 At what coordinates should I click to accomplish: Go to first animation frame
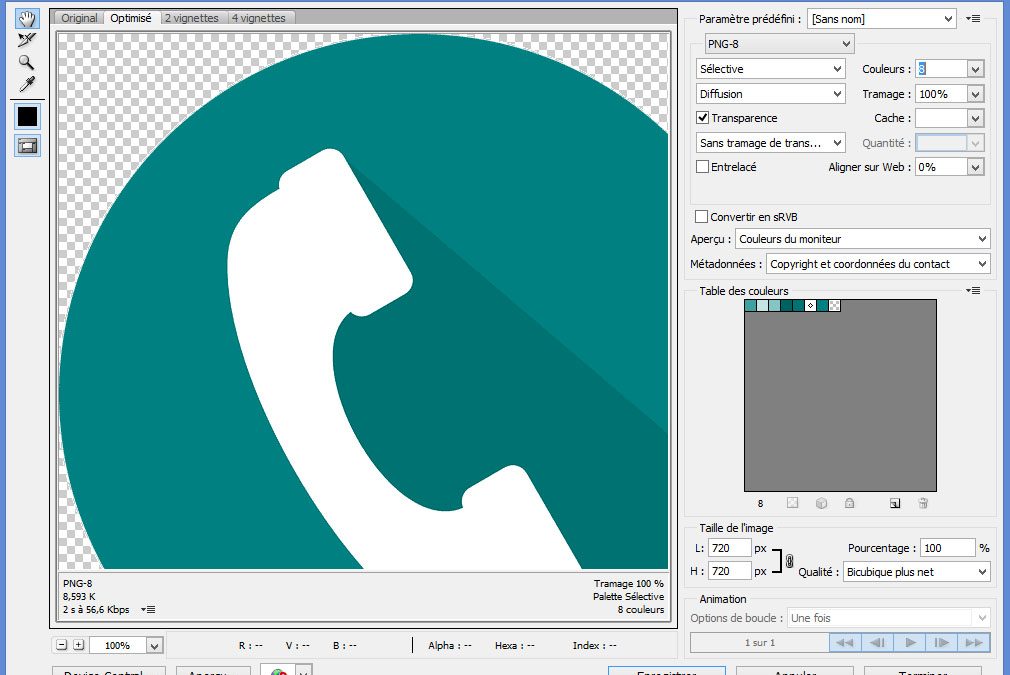844,642
